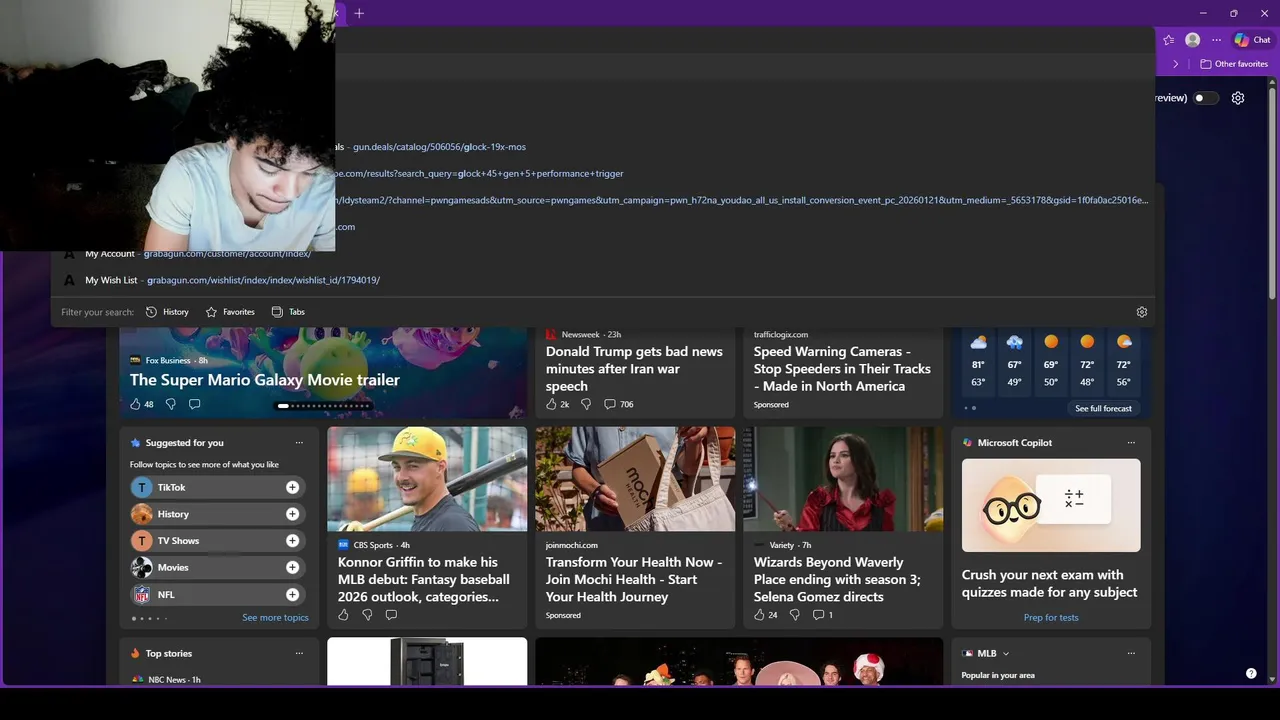Open Top stories card options menu

[x=299, y=654]
